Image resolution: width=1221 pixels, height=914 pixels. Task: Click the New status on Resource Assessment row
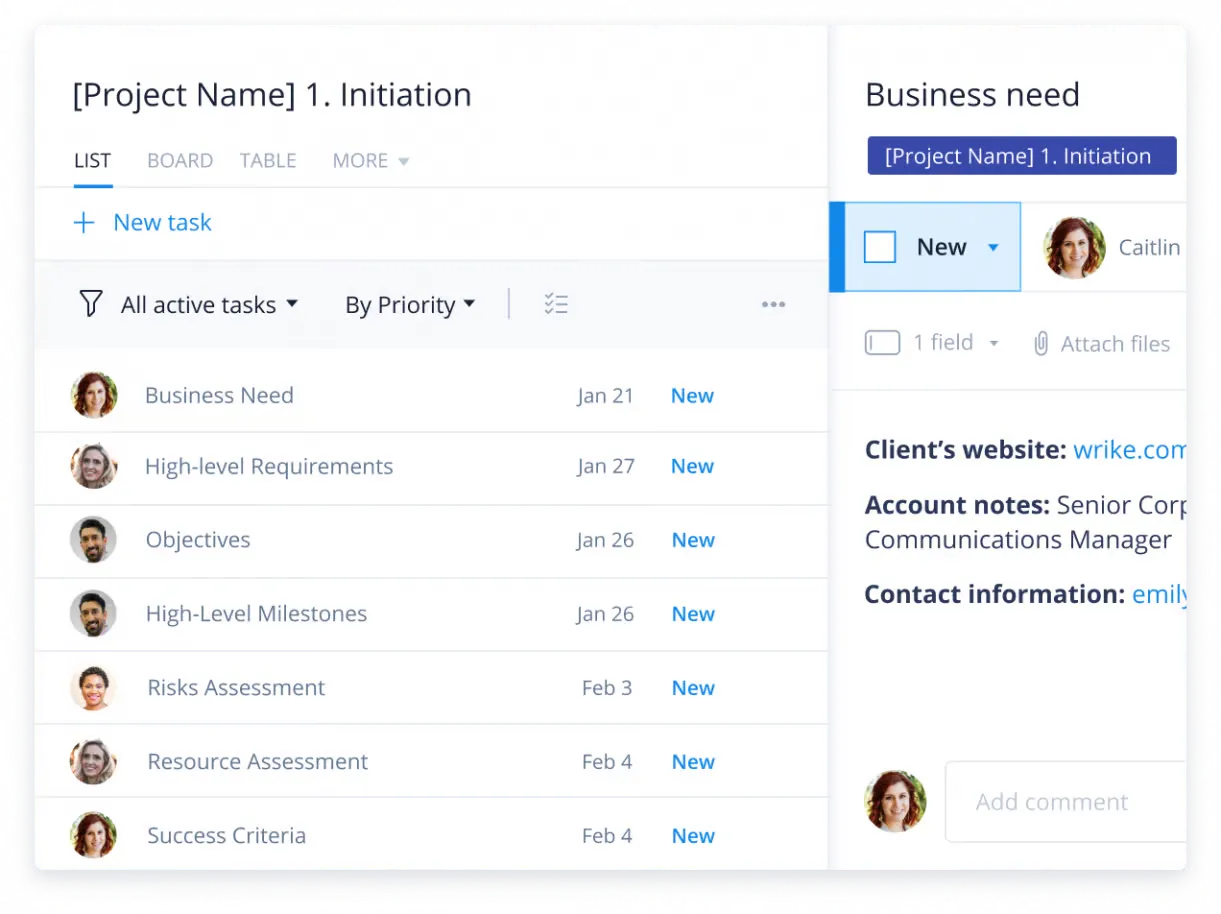693,762
